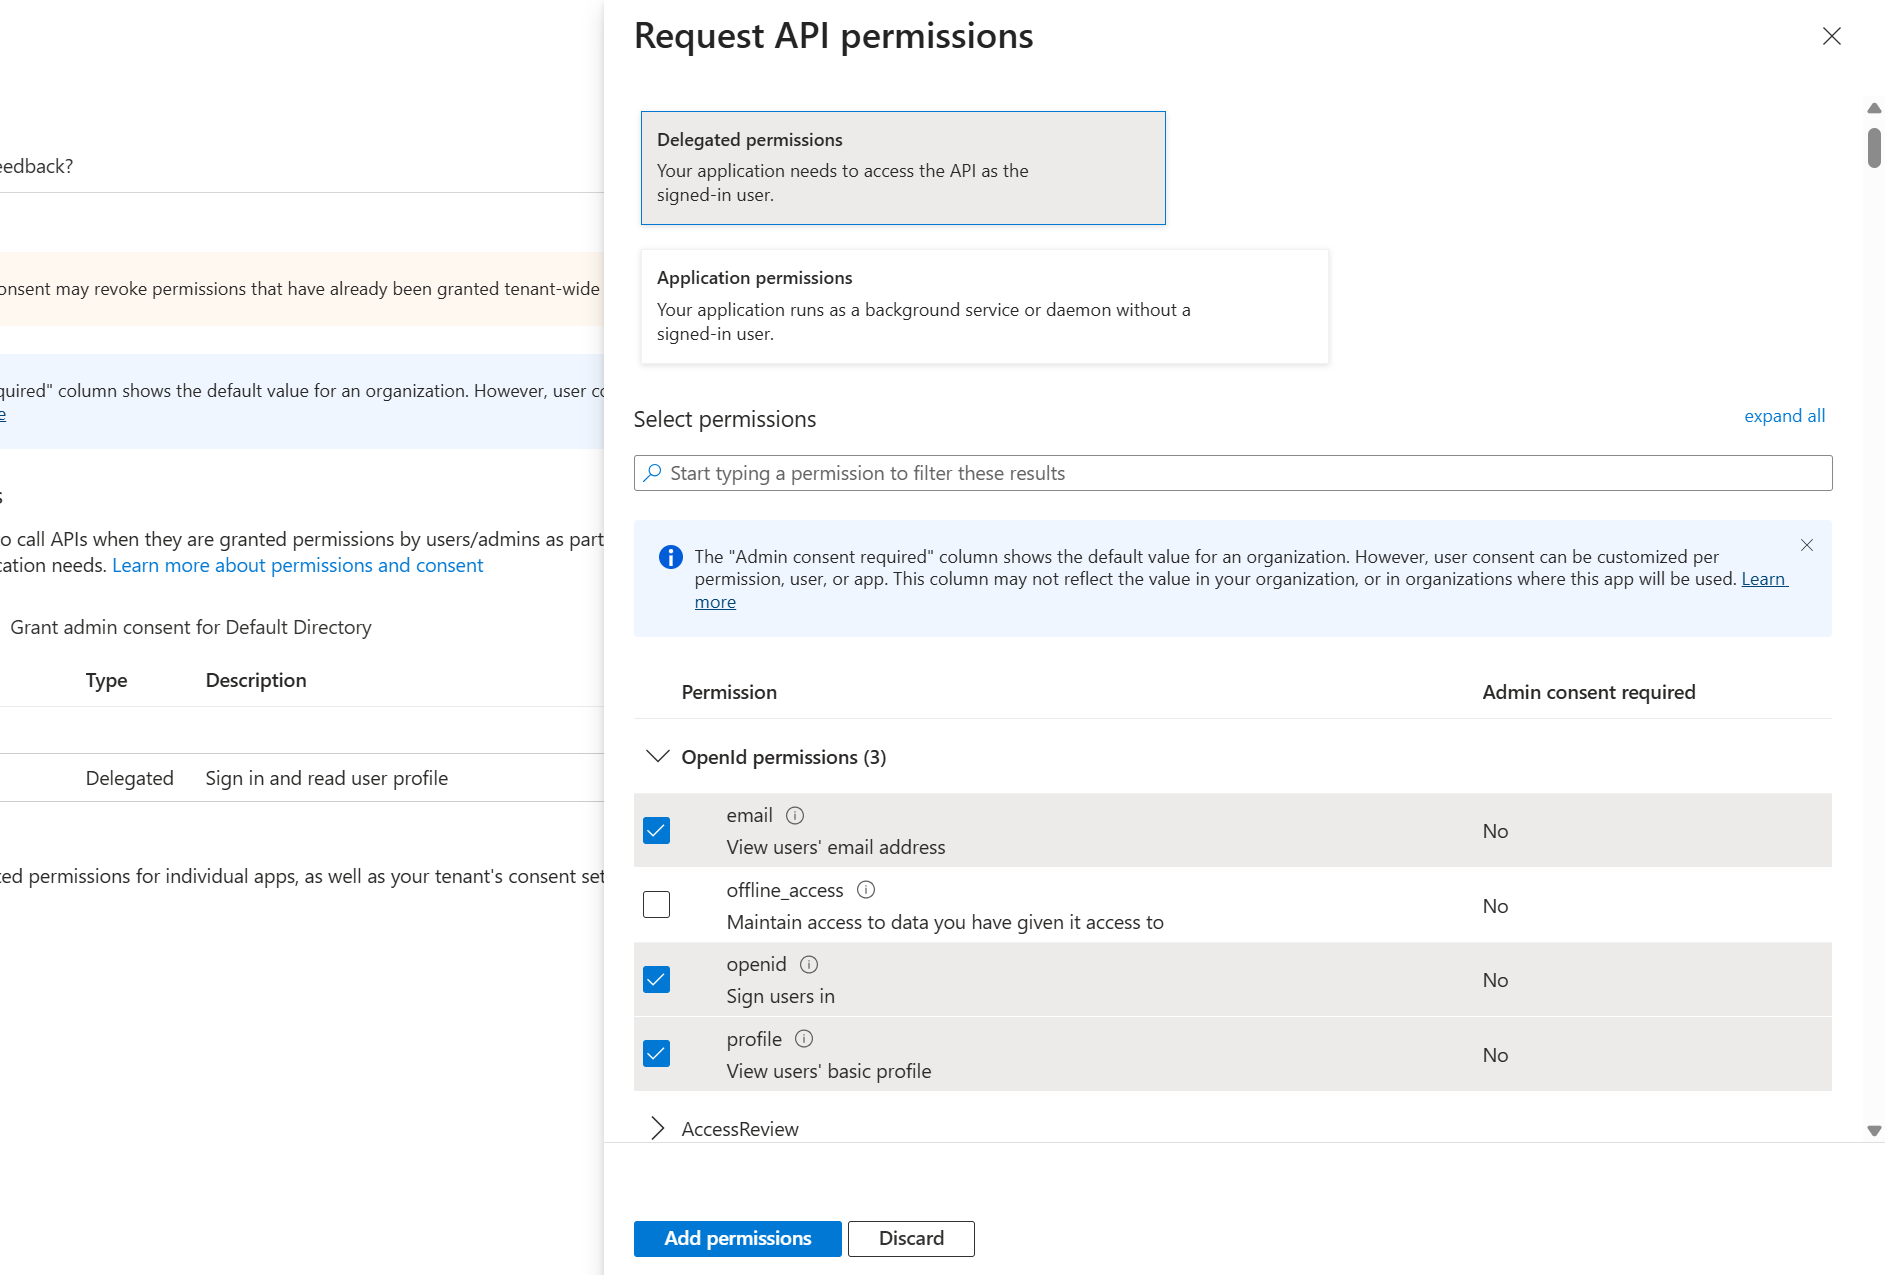Click the Discard button
This screenshot has height=1275, width=1885.
point(910,1238)
